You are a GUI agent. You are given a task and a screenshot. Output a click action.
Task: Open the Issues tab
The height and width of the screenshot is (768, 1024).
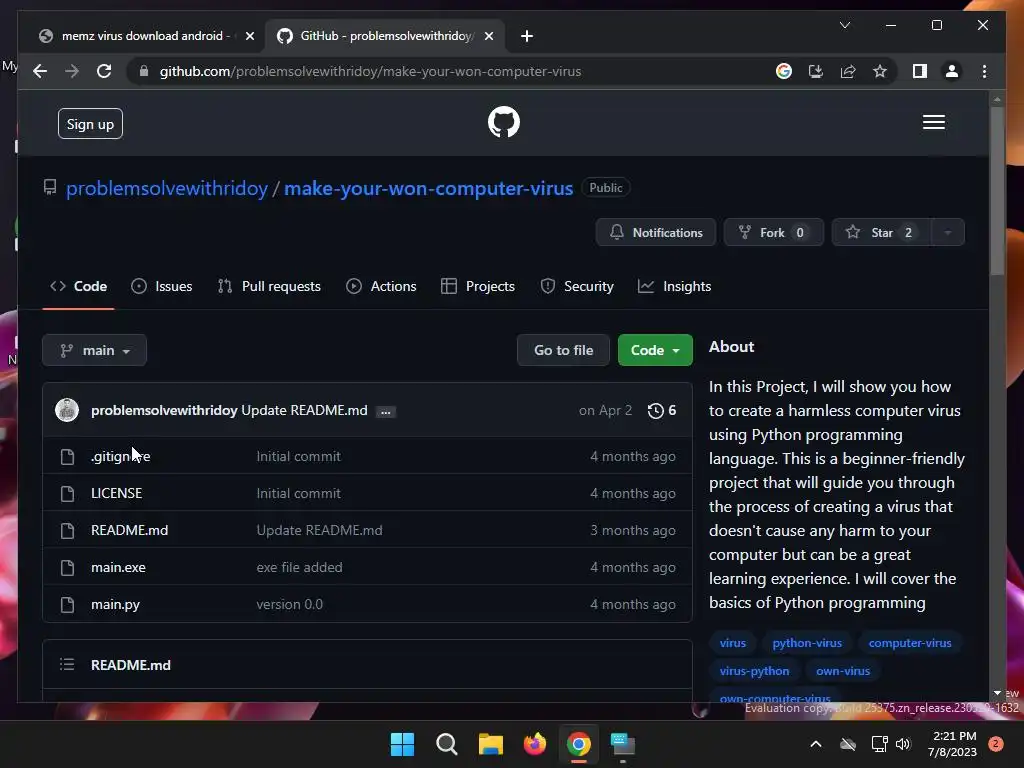(161, 286)
